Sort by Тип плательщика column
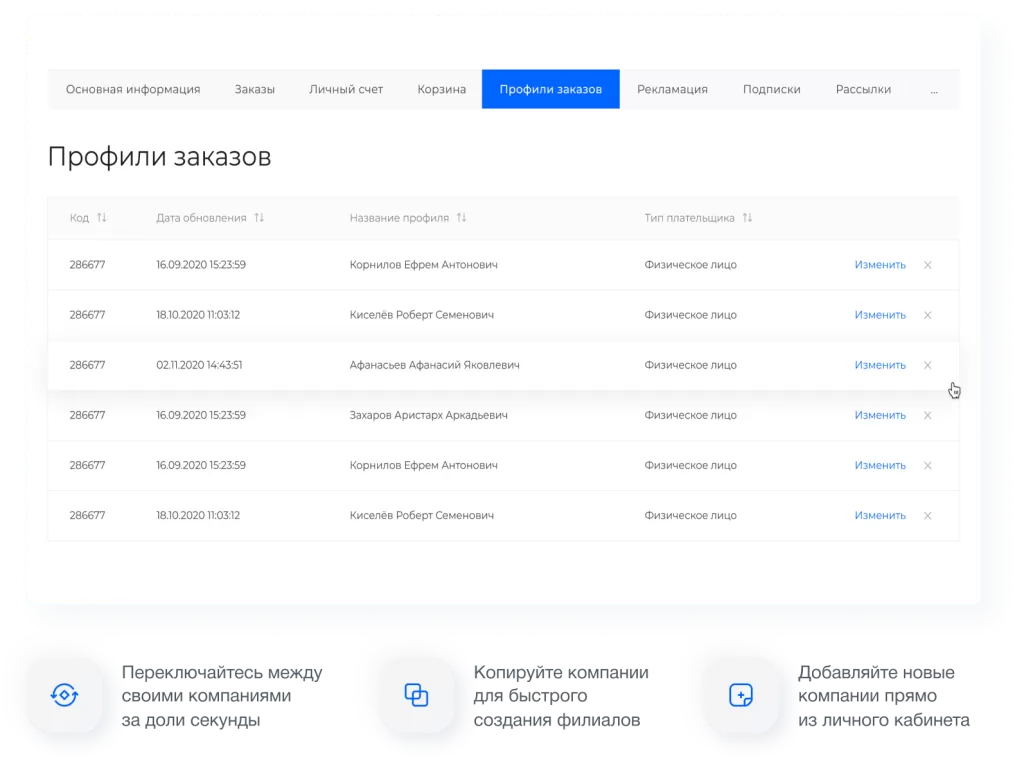Viewport: 1024px width, 759px height. pyautogui.click(x=747, y=218)
